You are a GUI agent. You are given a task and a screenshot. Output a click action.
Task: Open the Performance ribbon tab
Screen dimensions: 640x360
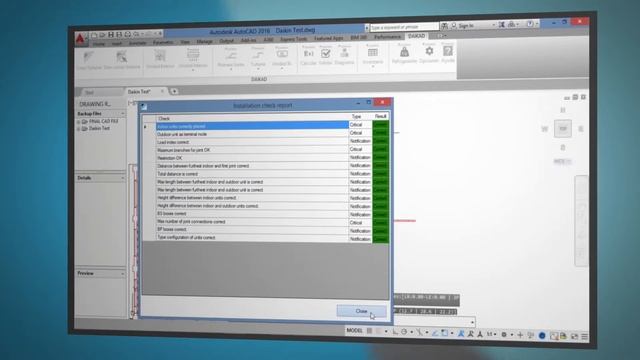coord(387,37)
